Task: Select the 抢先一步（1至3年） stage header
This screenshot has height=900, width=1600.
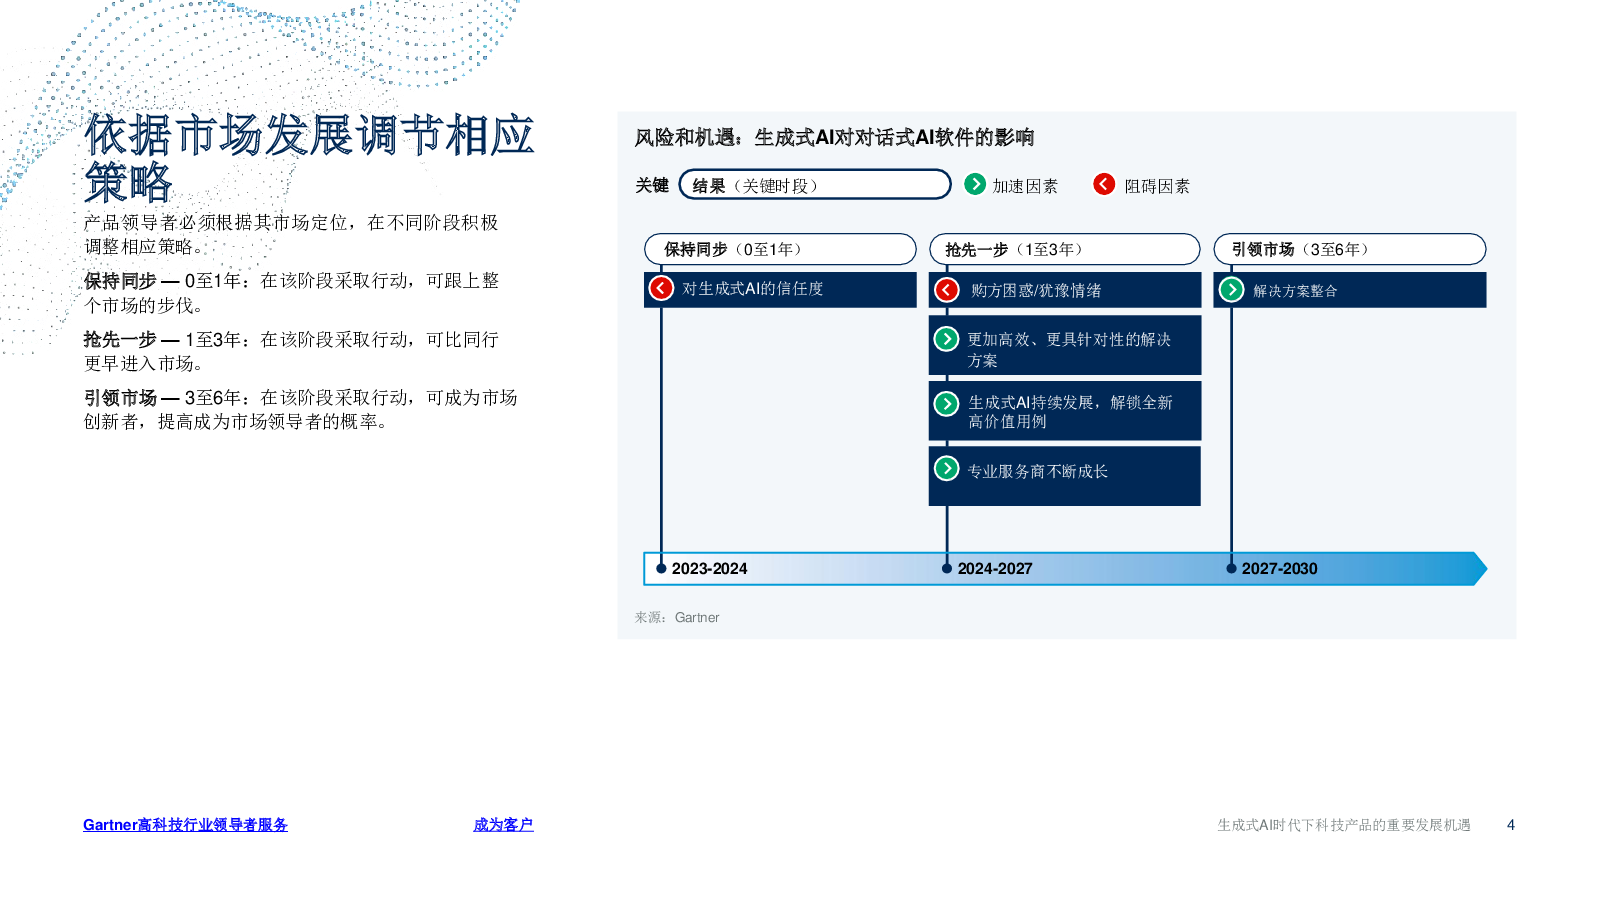Action: [1064, 249]
